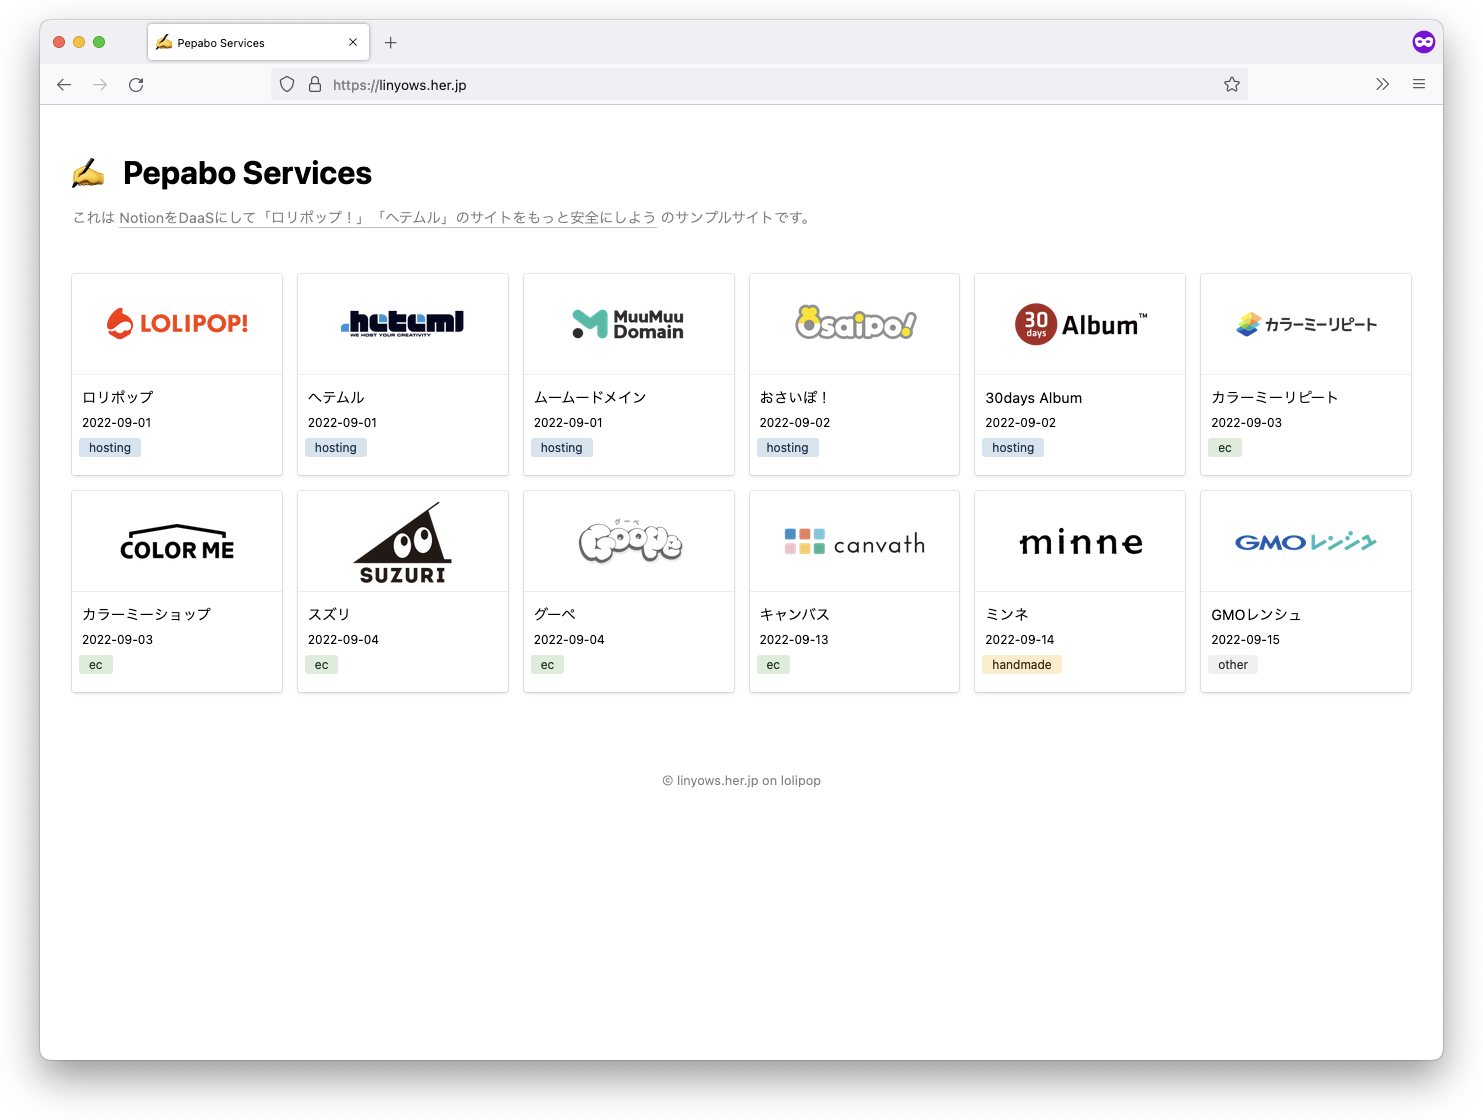Click the LOLIPOP! logo
This screenshot has width=1483, height=1120.
pos(176,323)
